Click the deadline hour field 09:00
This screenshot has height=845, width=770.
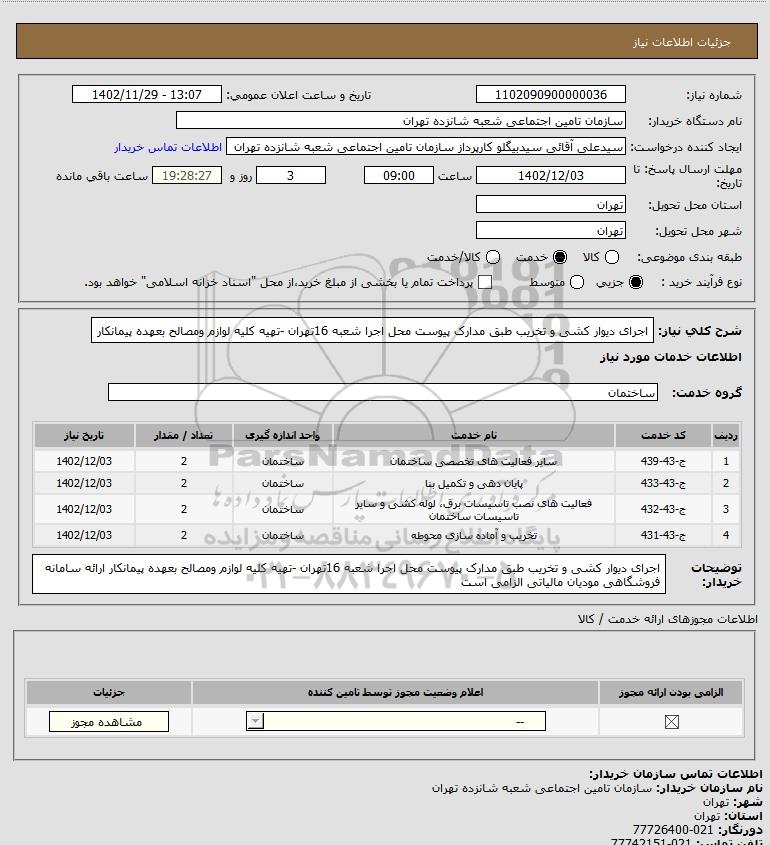pyautogui.click(x=399, y=175)
